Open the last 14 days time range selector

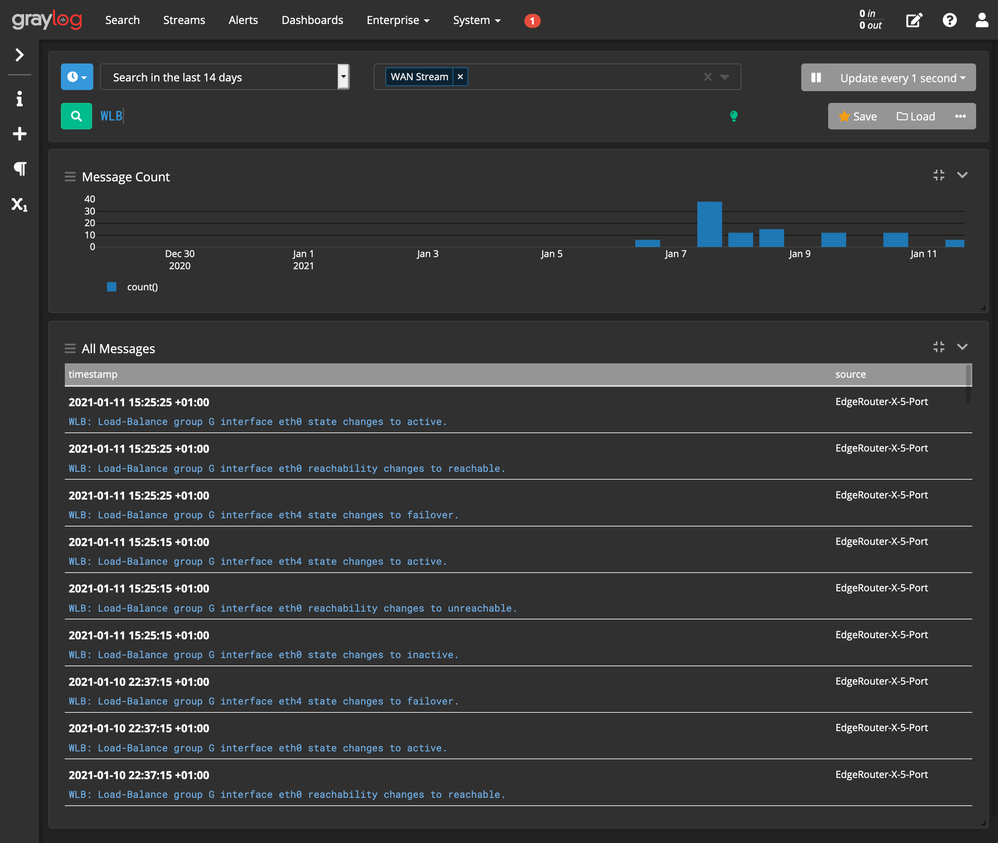pos(220,76)
